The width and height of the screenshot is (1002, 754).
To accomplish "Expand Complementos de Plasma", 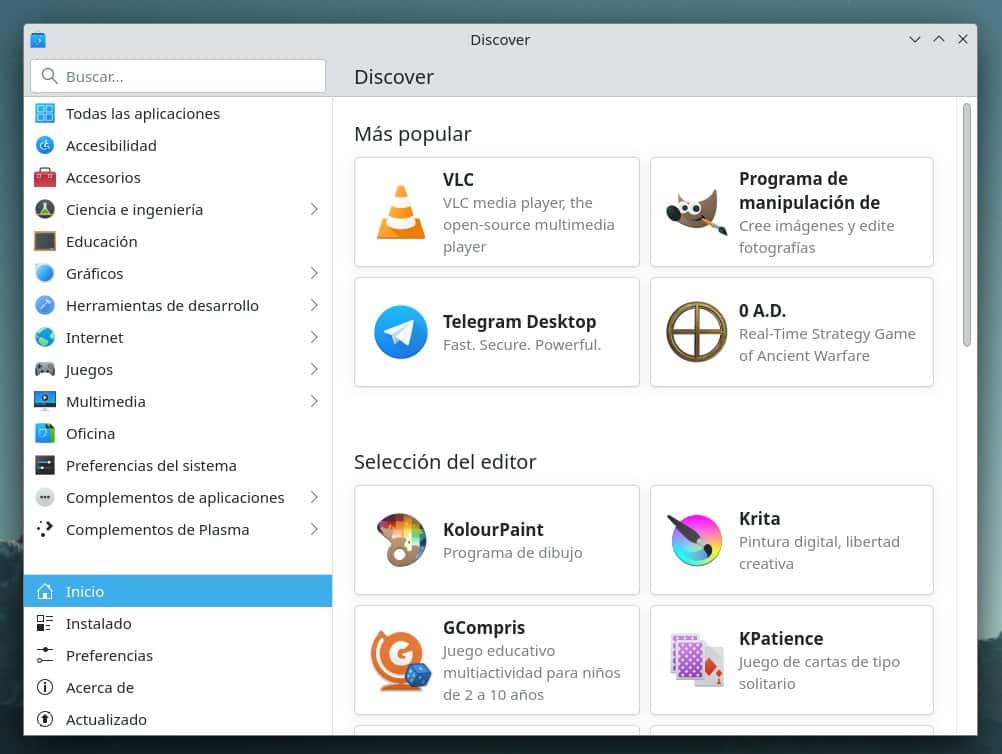I will pos(314,529).
